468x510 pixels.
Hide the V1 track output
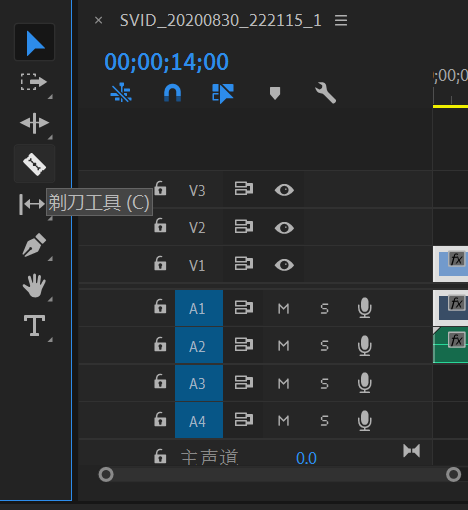click(x=284, y=265)
